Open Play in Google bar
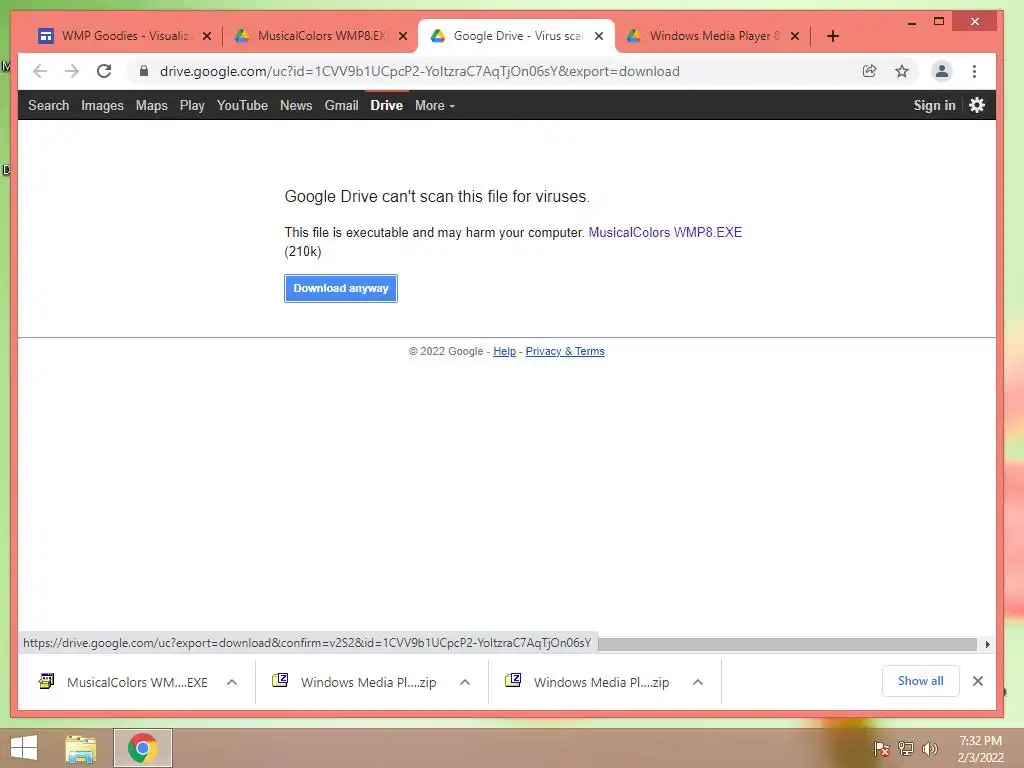Image resolution: width=1024 pixels, height=768 pixels. point(192,105)
